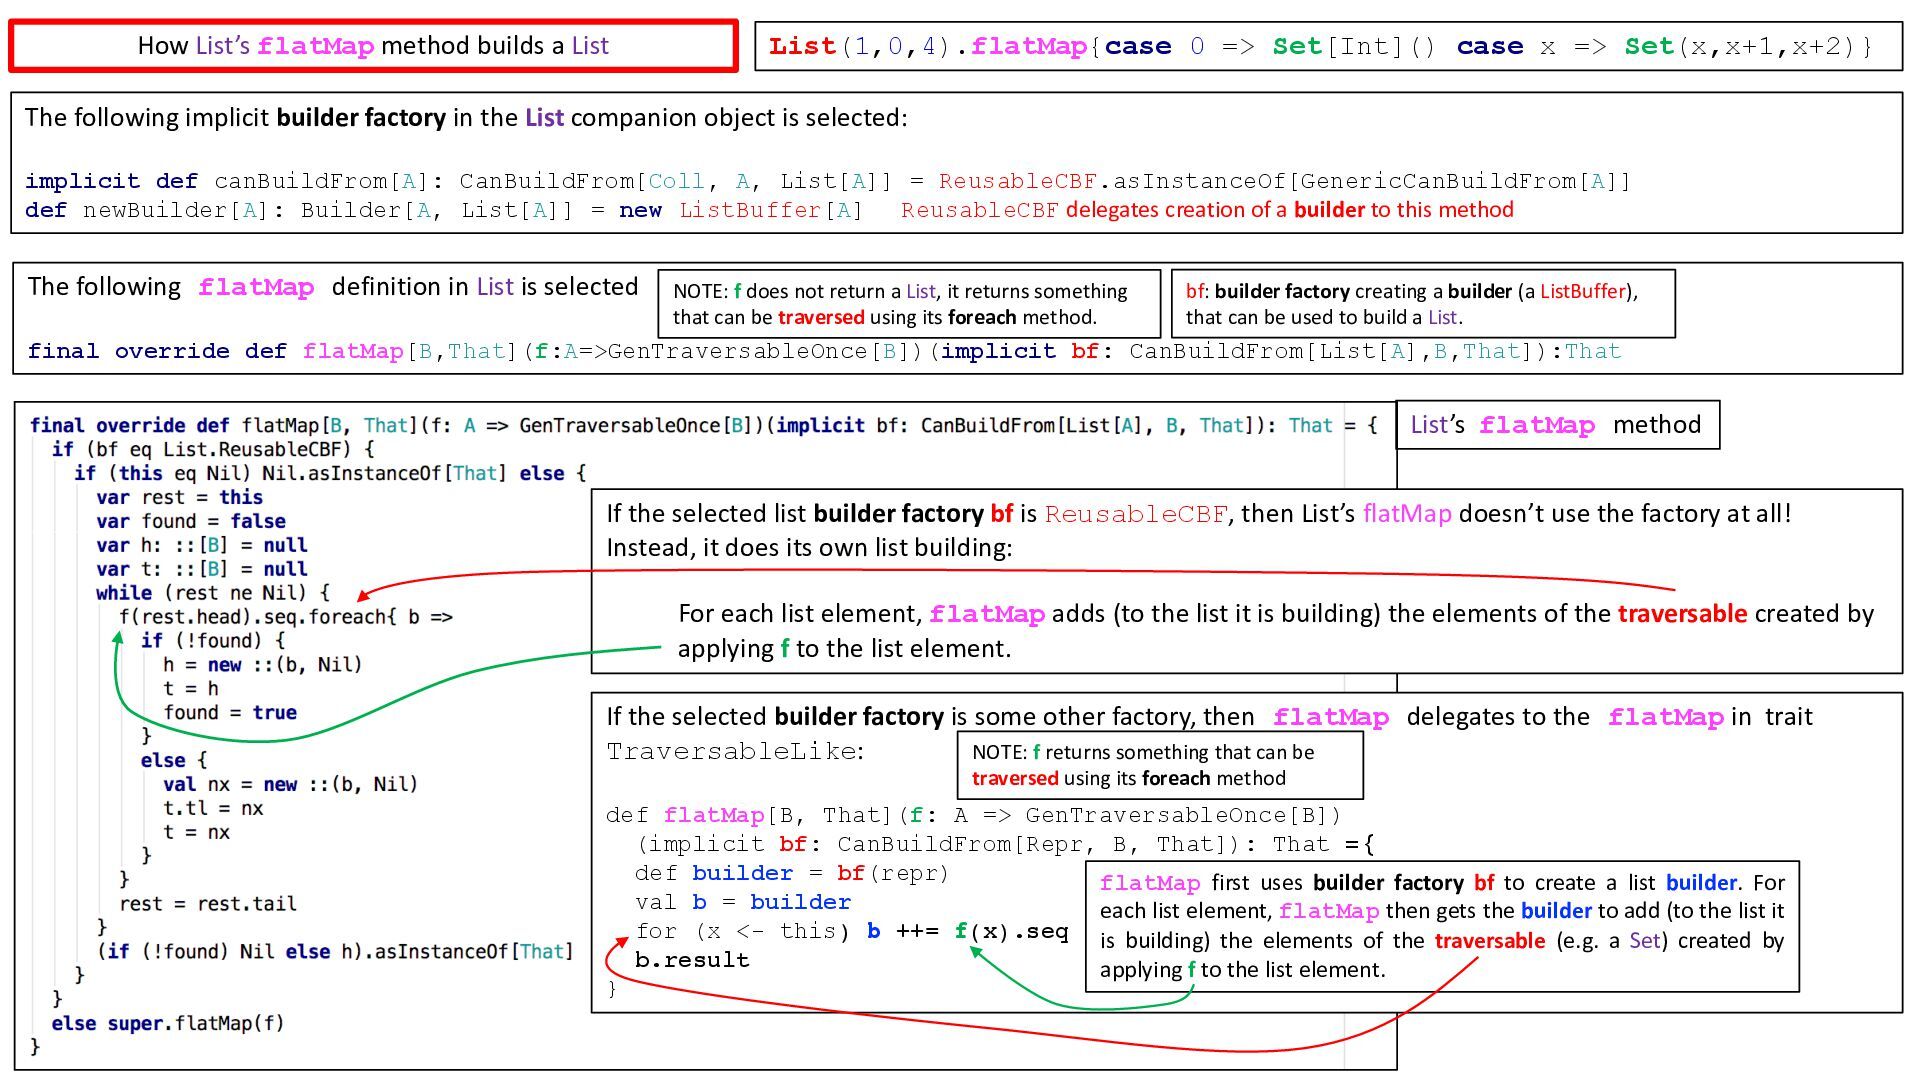
Task: Click the code line "t = h"
Action: [x=191, y=688]
